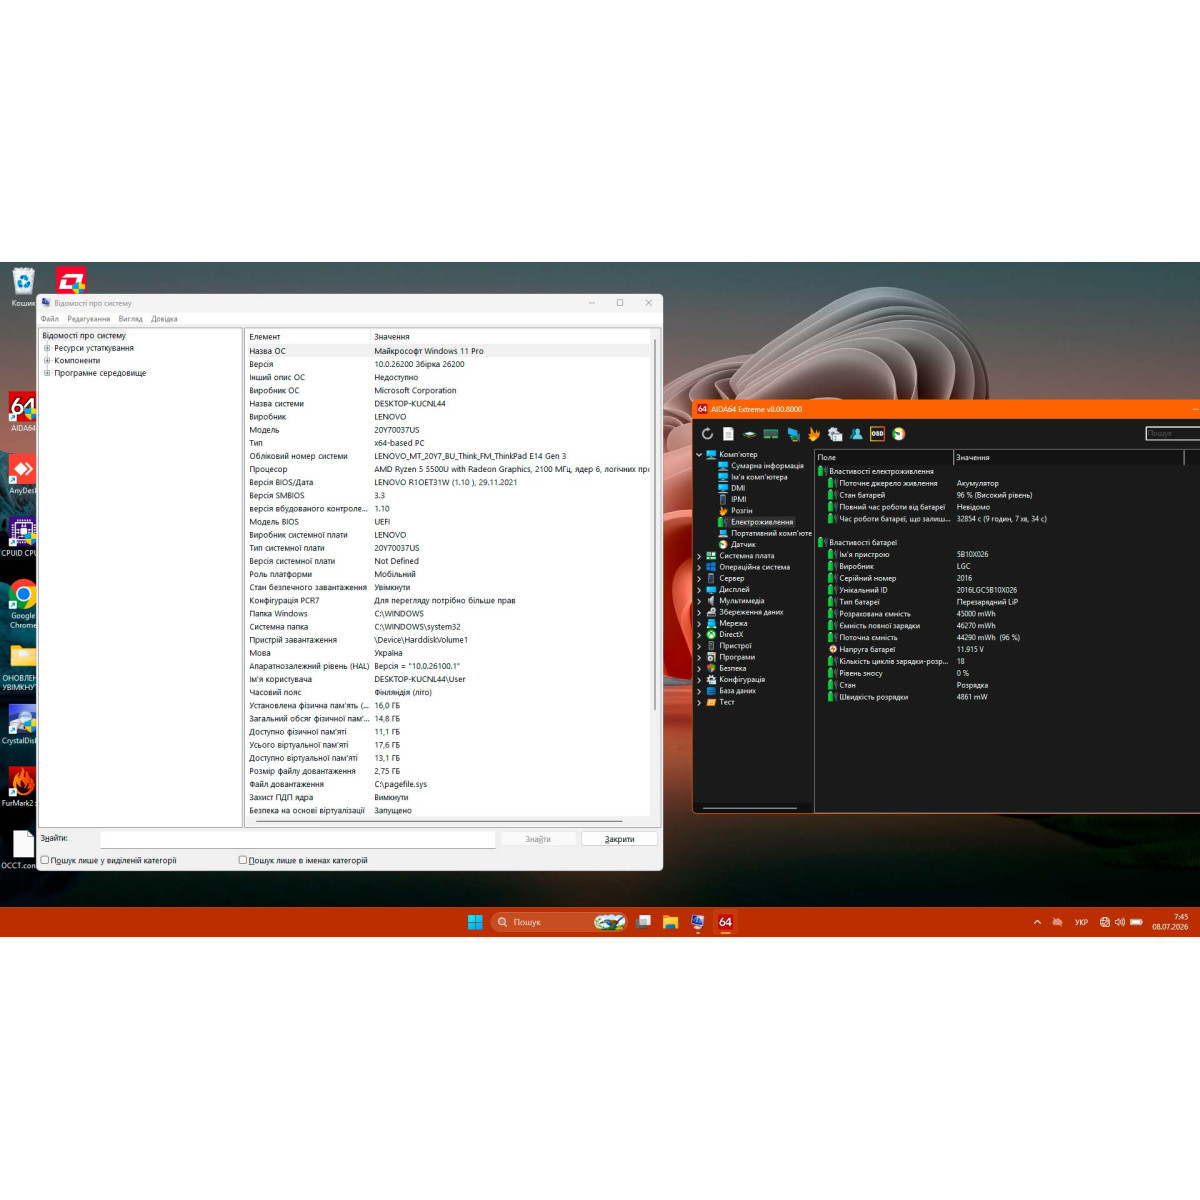Click the refresh icon in AIDA64 toolbar

coord(707,434)
